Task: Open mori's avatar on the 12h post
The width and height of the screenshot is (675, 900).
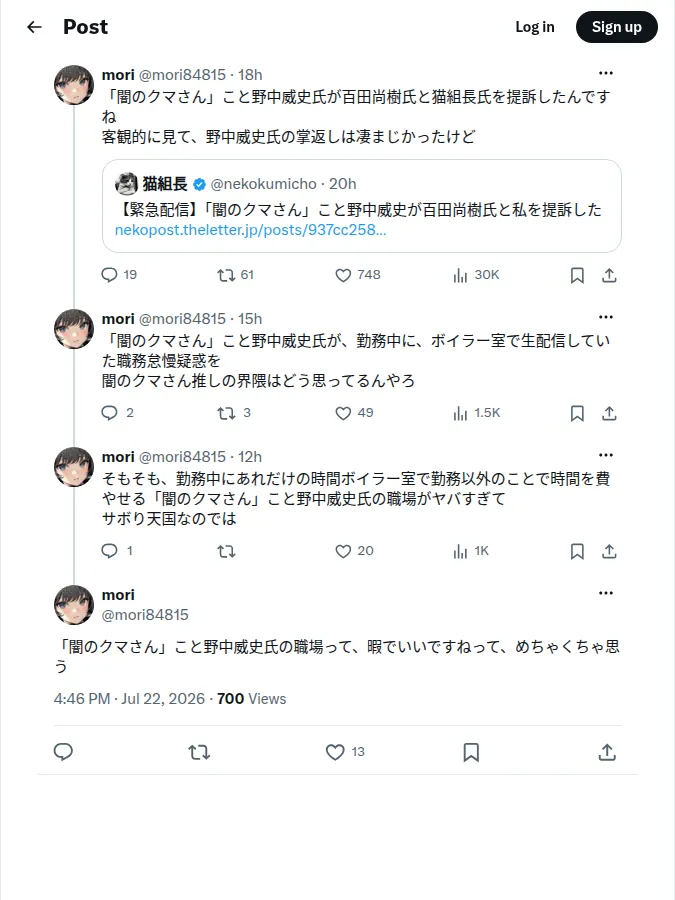Action: tap(74, 467)
